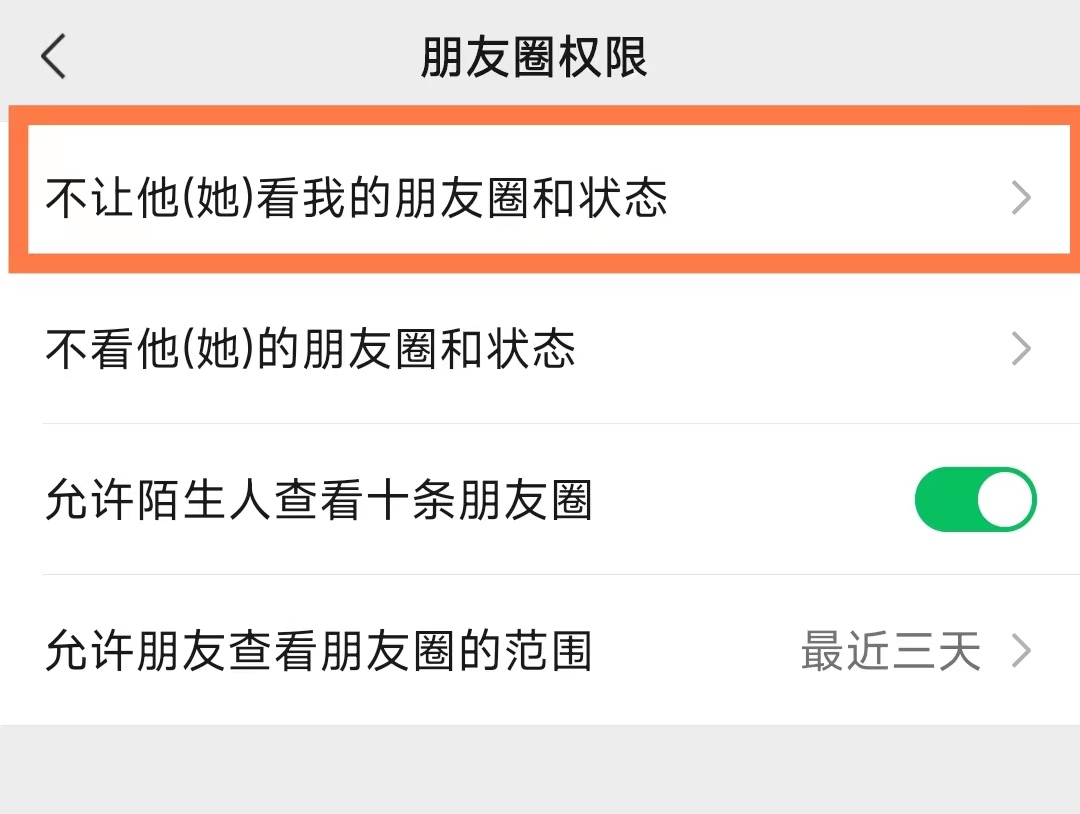Expand the chevron next to 不让他(她)看我的朋友圈和状态

pyautogui.click(x=1021, y=197)
